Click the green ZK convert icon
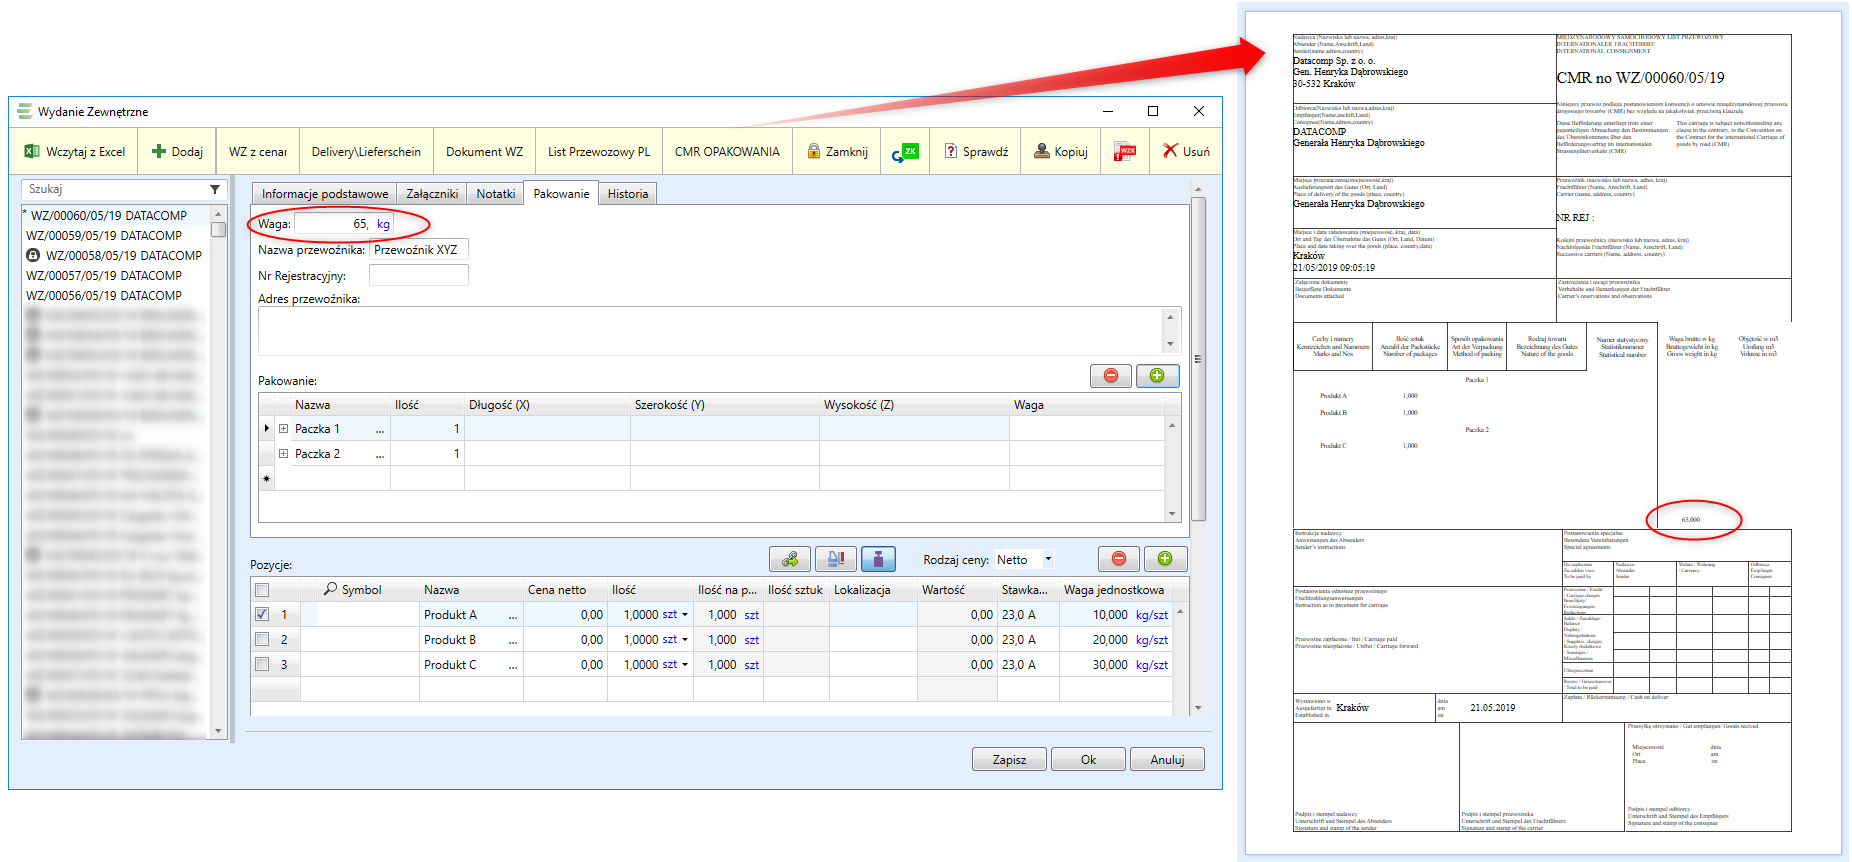This screenshot has width=1852, height=862. 905,152
